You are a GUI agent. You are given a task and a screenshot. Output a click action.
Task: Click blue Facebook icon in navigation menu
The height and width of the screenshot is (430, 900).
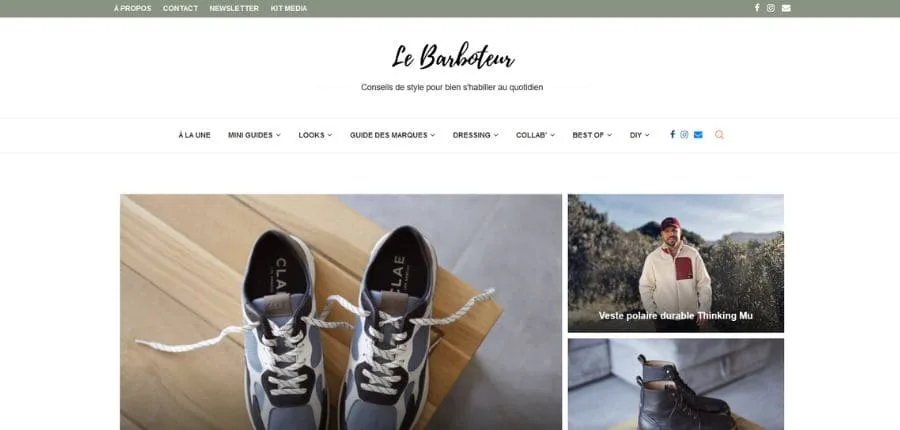(672, 134)
